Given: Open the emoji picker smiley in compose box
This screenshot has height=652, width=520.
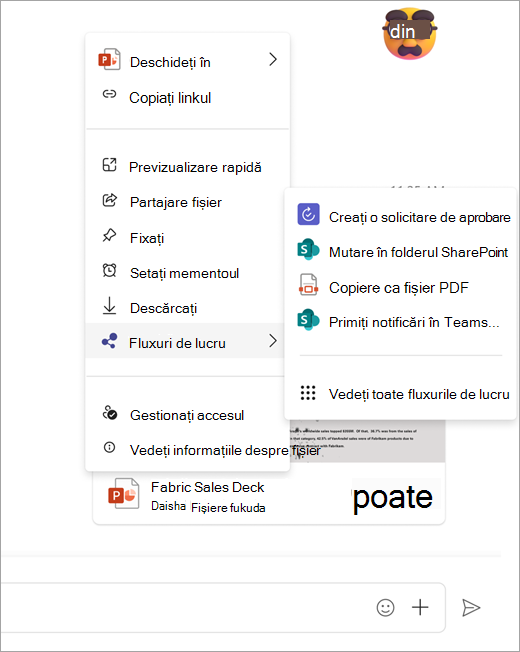Looking at the screenshot, I should point(385,608).
